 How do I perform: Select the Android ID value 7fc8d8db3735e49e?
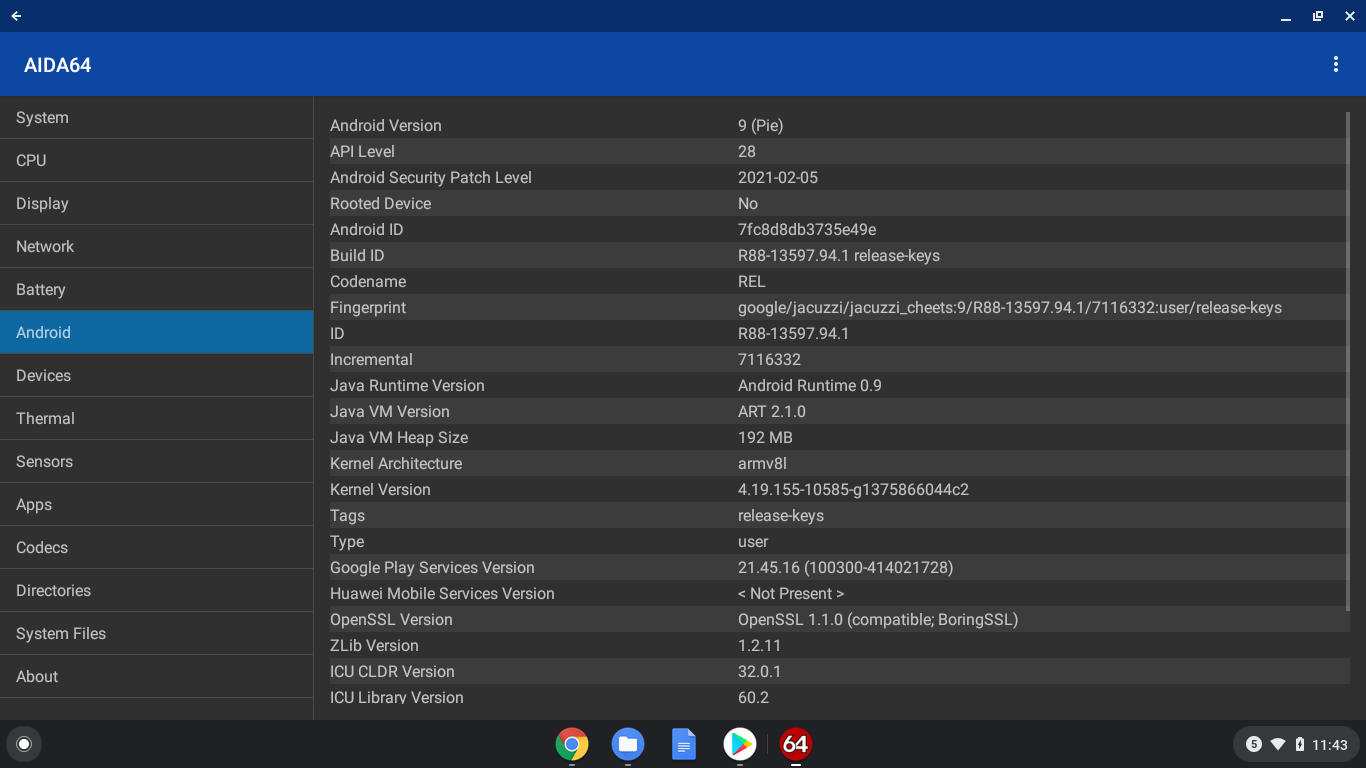click(807, 229)
